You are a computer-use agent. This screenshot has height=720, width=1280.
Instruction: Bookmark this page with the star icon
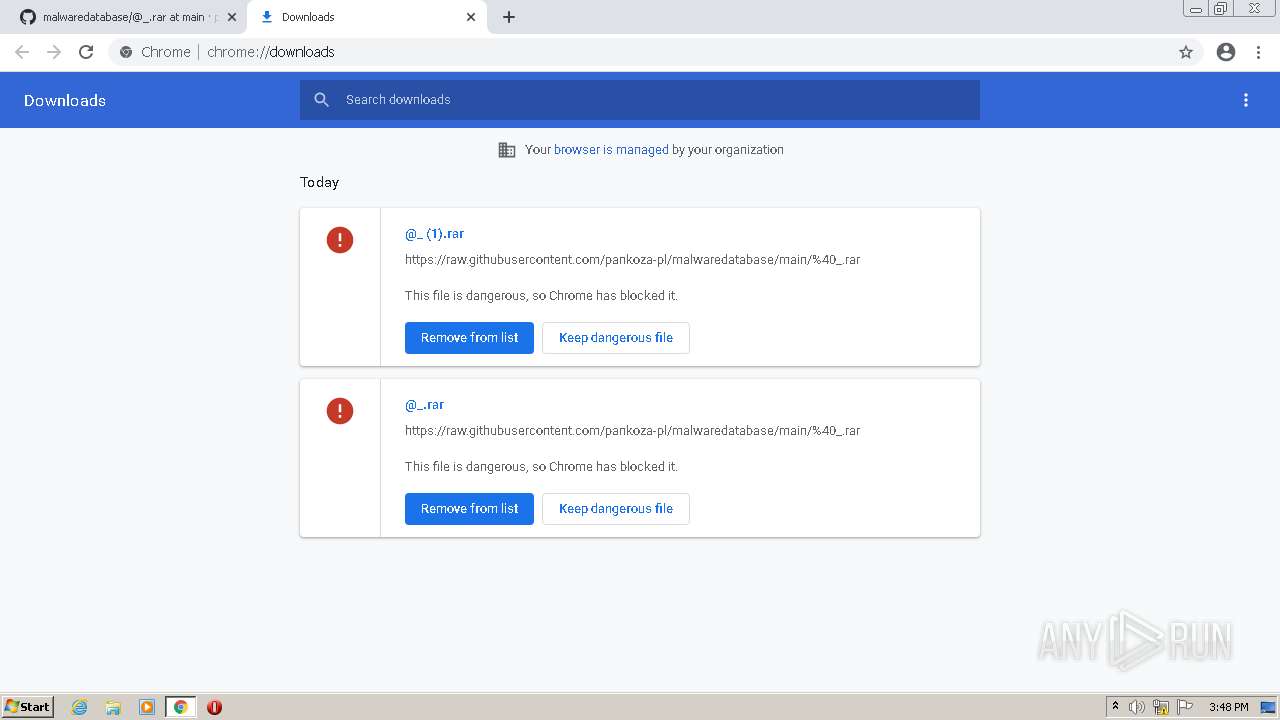coord(1186,52)
